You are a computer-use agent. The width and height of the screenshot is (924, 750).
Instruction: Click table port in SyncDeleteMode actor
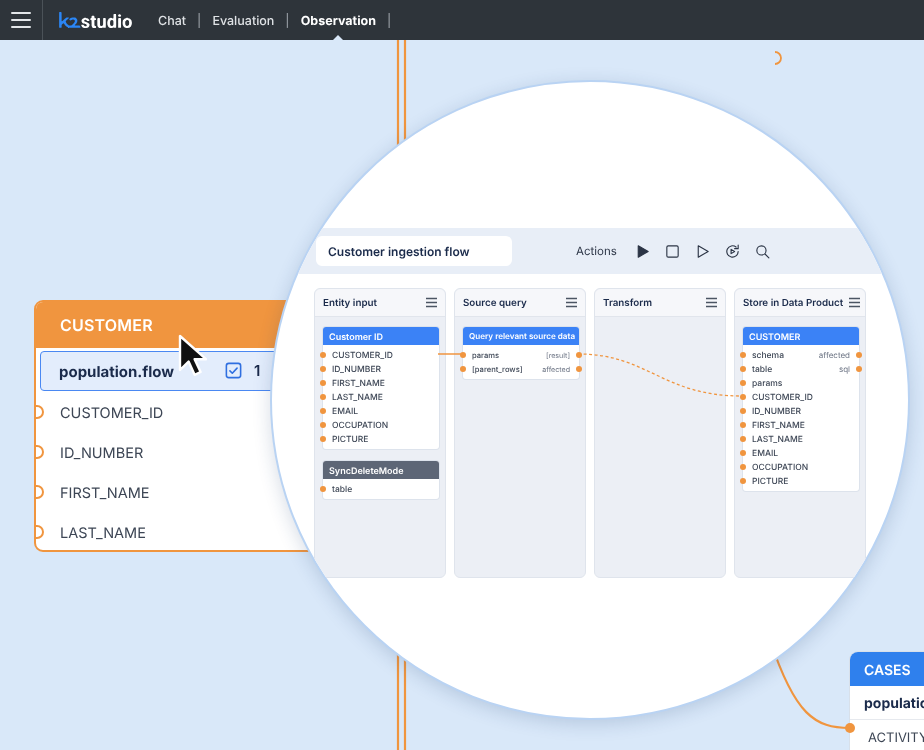323,489
